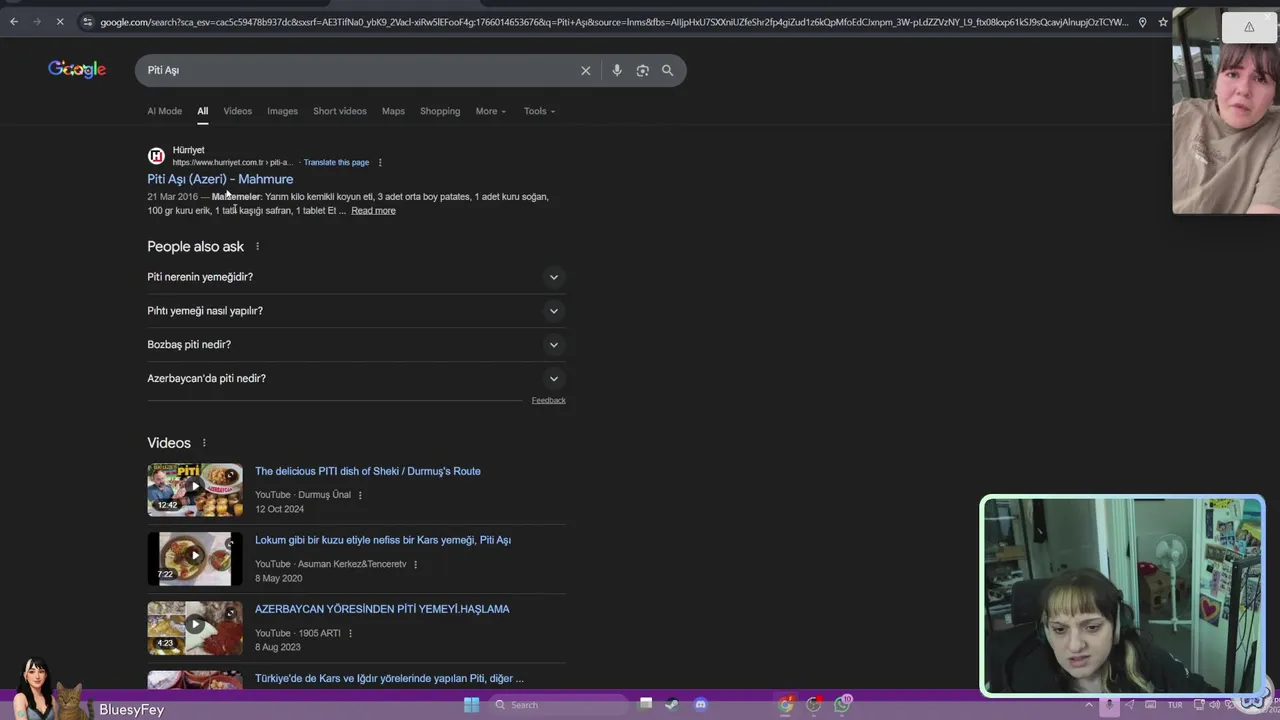Open the More search filters dropdown

(x=491, y=111)
